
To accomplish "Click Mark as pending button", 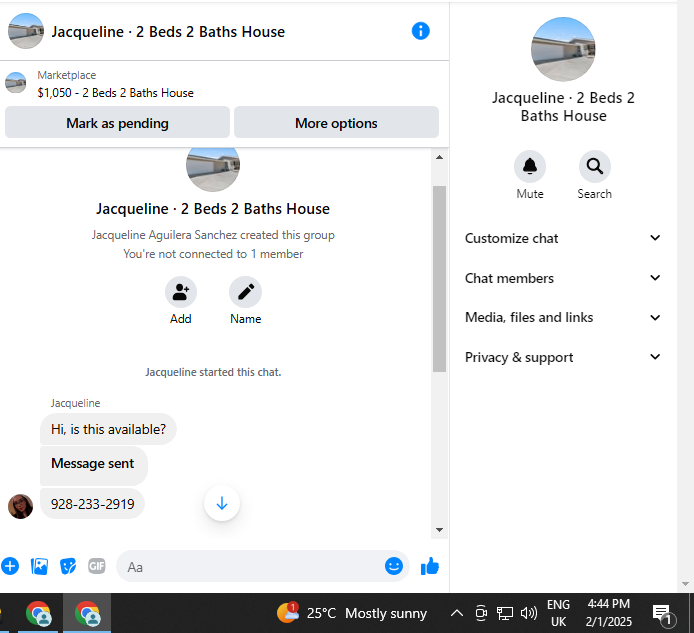I will click(117, 122).
